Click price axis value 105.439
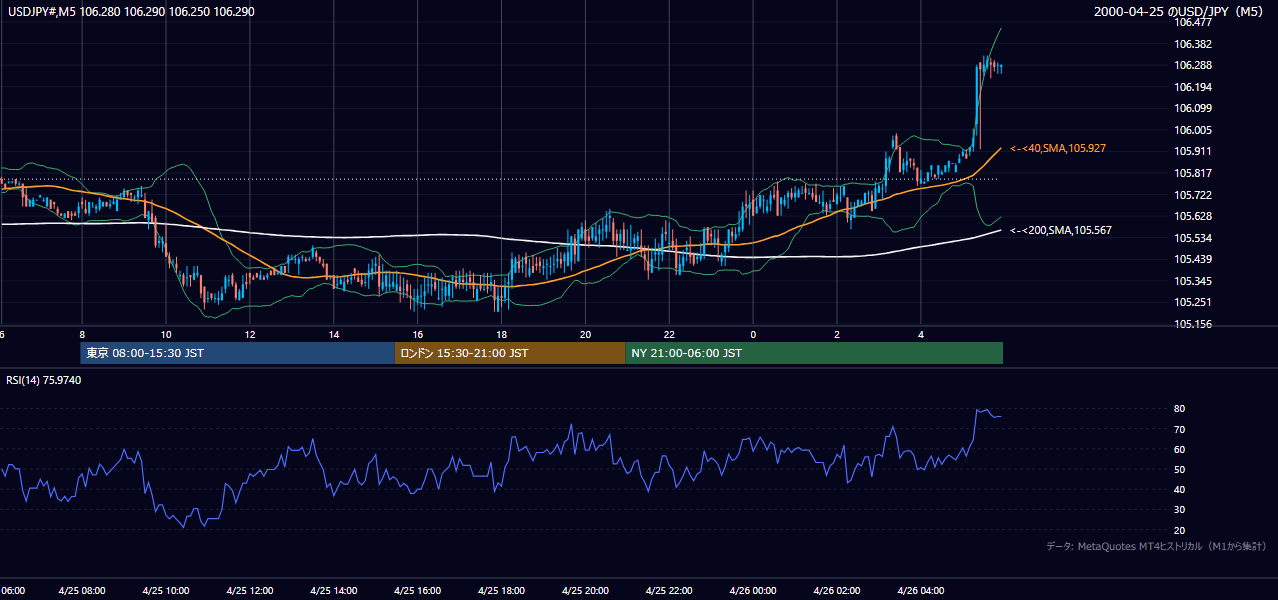The height and width of the screenshot is (600, 1278). tap(1192, 259)
